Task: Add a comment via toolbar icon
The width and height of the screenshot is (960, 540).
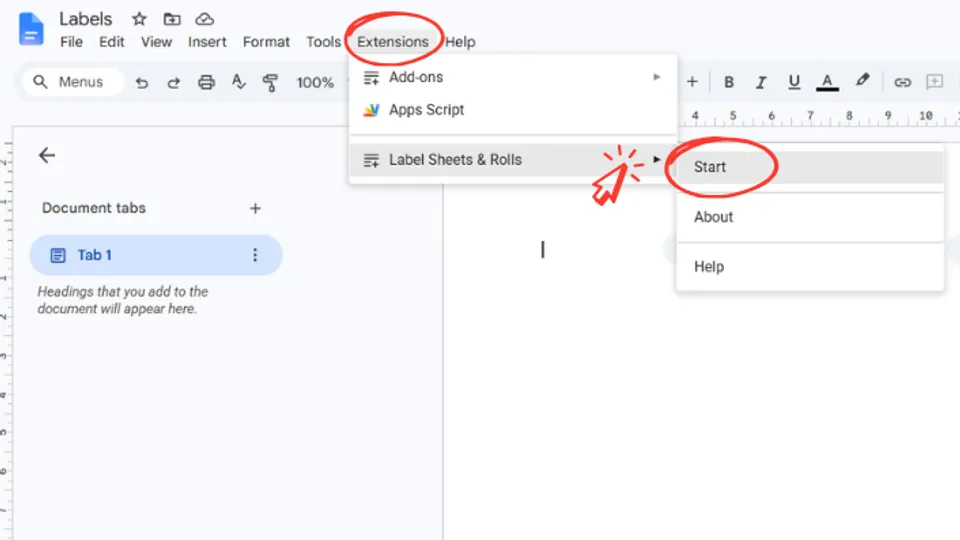Action: (934, 81)
